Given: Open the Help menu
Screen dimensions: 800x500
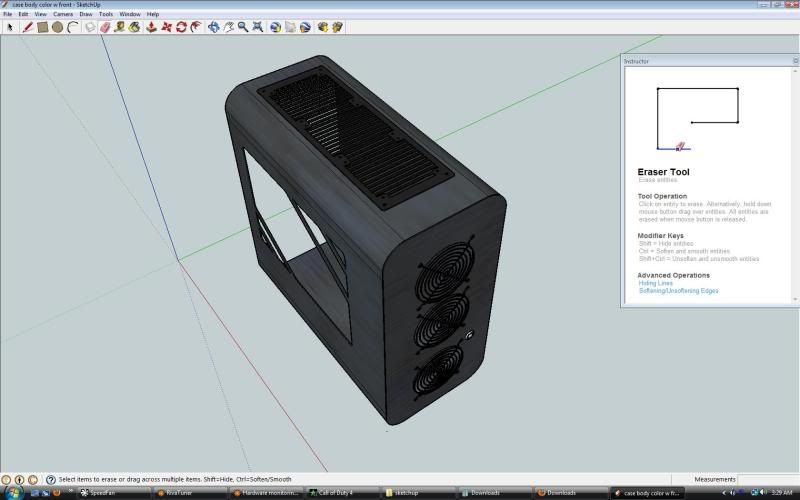Looking at the screenshot, I should point(153,14).
